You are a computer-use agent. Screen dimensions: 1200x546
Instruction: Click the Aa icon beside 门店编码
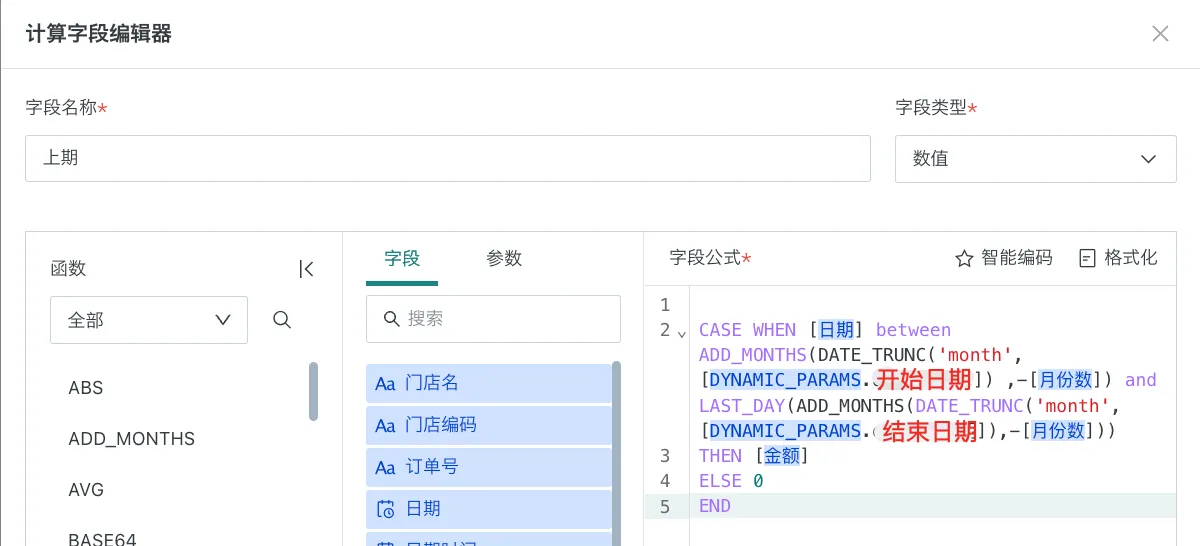pyautogui.click(x=385, y=425)
